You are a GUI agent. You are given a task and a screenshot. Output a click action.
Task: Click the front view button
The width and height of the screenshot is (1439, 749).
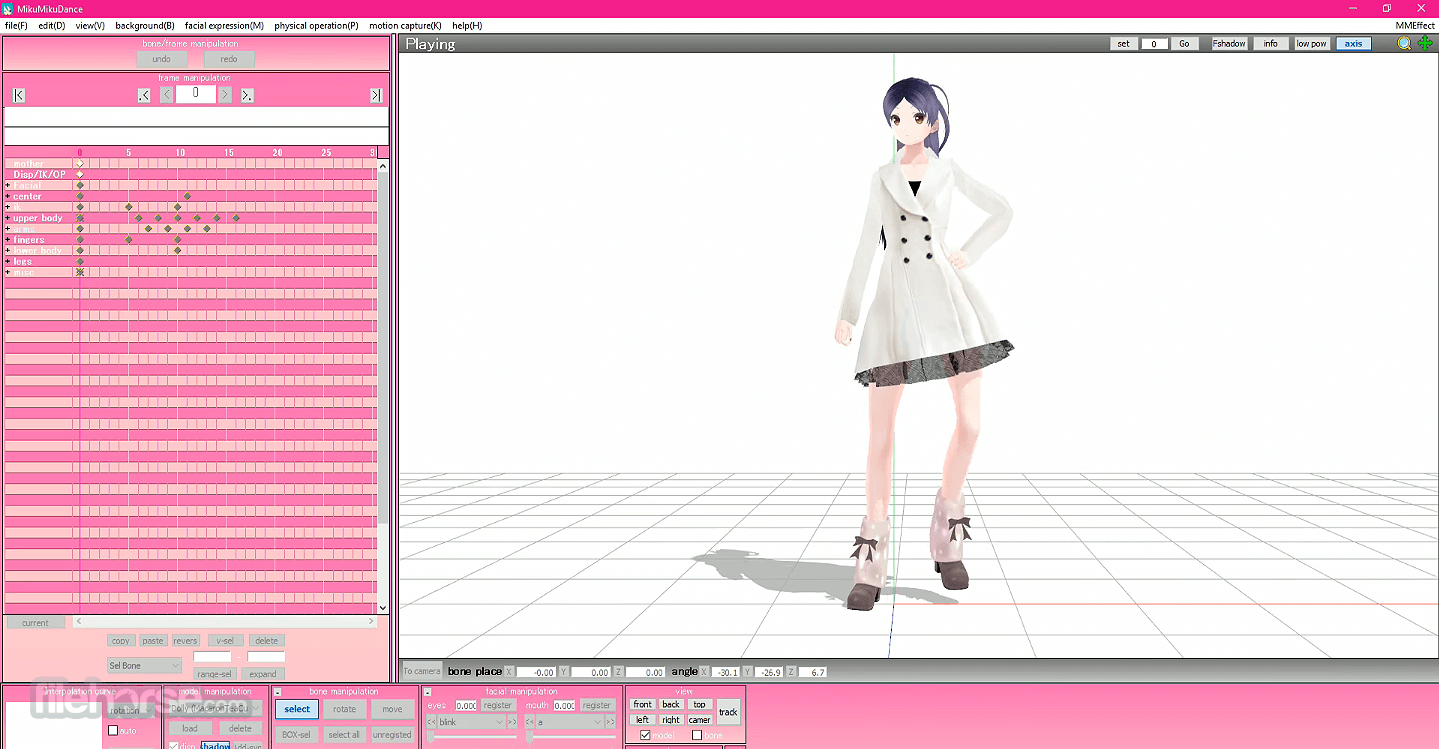tap(643, 704)
